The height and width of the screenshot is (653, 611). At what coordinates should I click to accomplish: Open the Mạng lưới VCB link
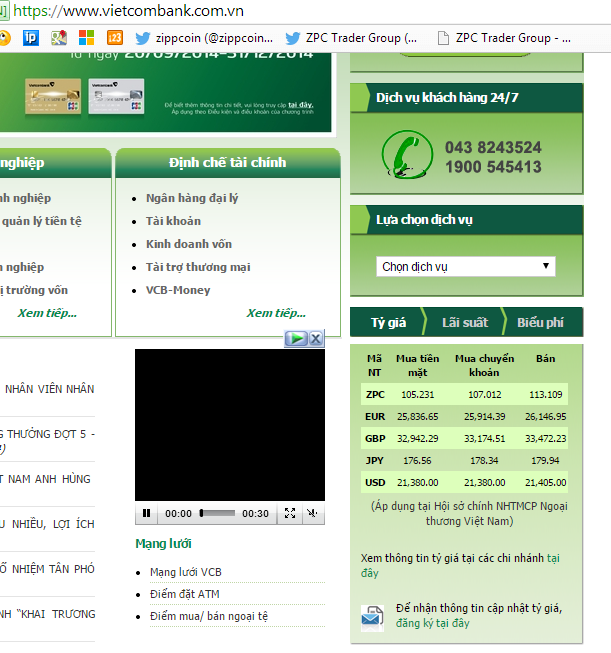click(186, 572)
